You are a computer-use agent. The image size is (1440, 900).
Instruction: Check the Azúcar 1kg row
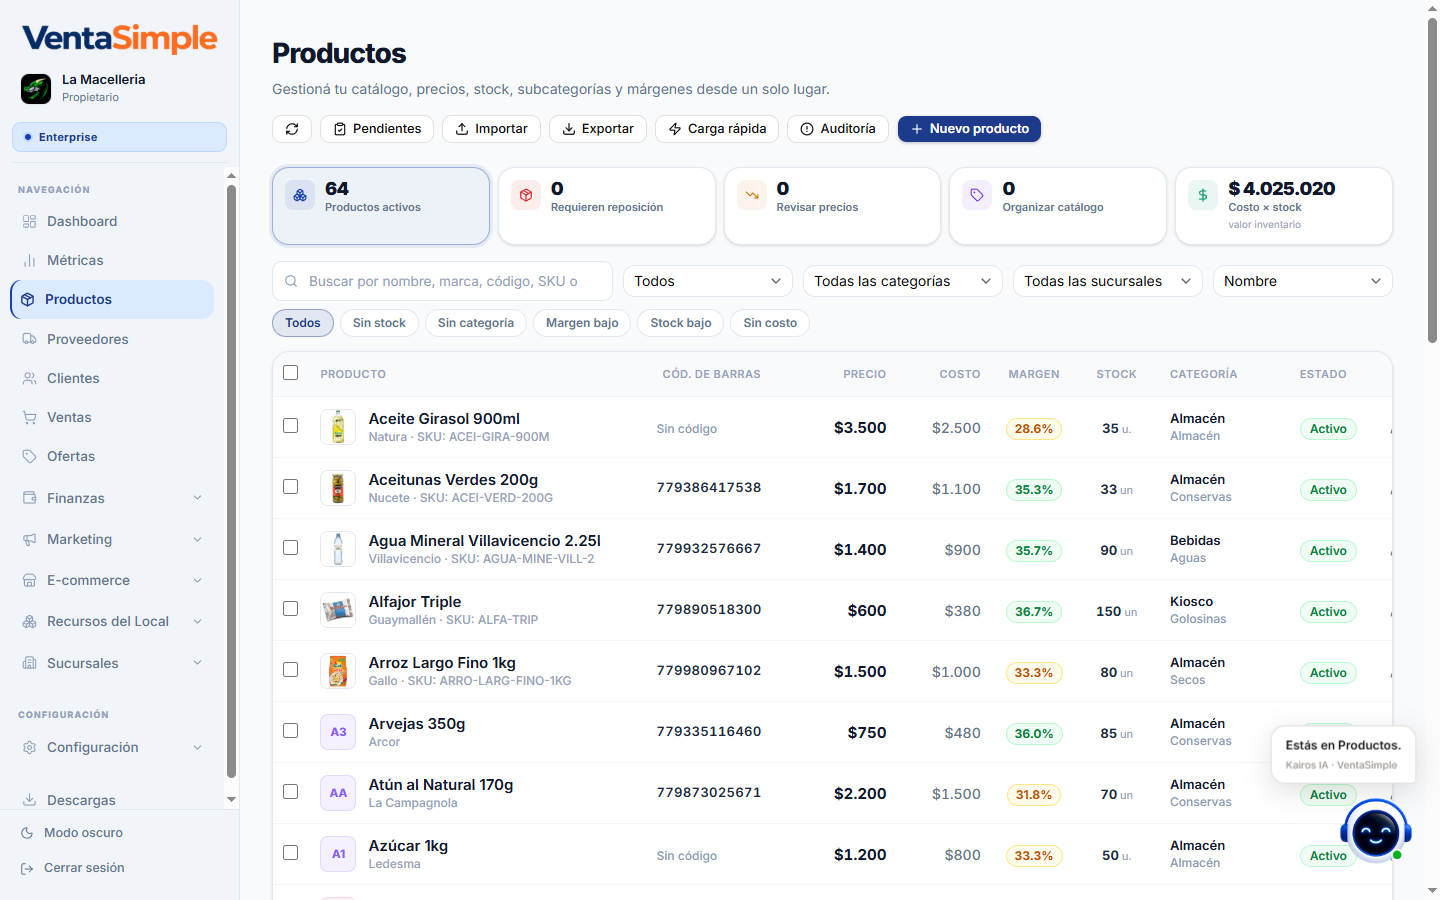click(x=290, y=853)
